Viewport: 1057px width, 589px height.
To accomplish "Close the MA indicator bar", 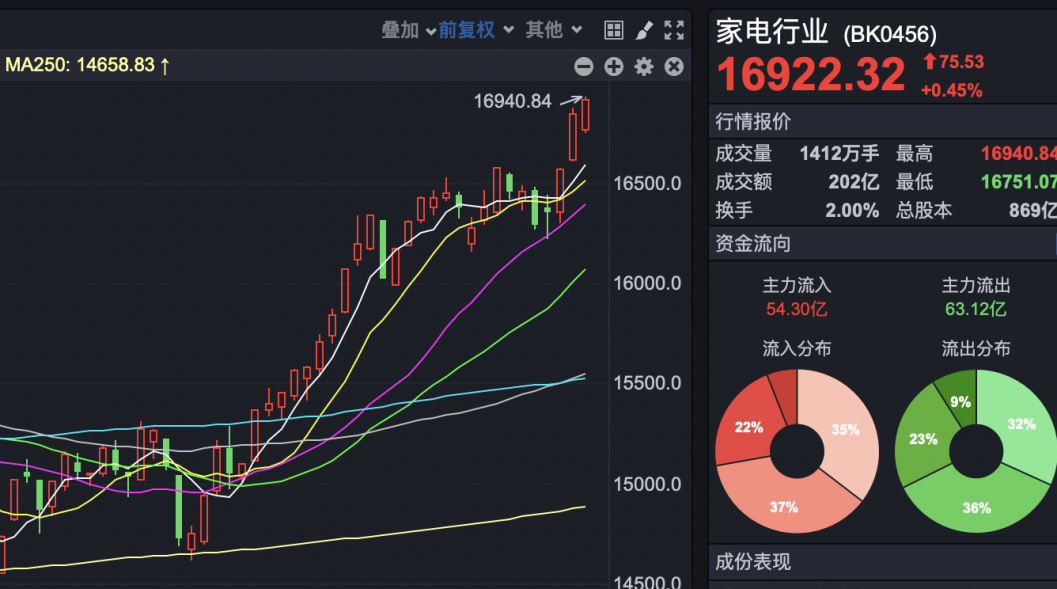I will 674,66.
